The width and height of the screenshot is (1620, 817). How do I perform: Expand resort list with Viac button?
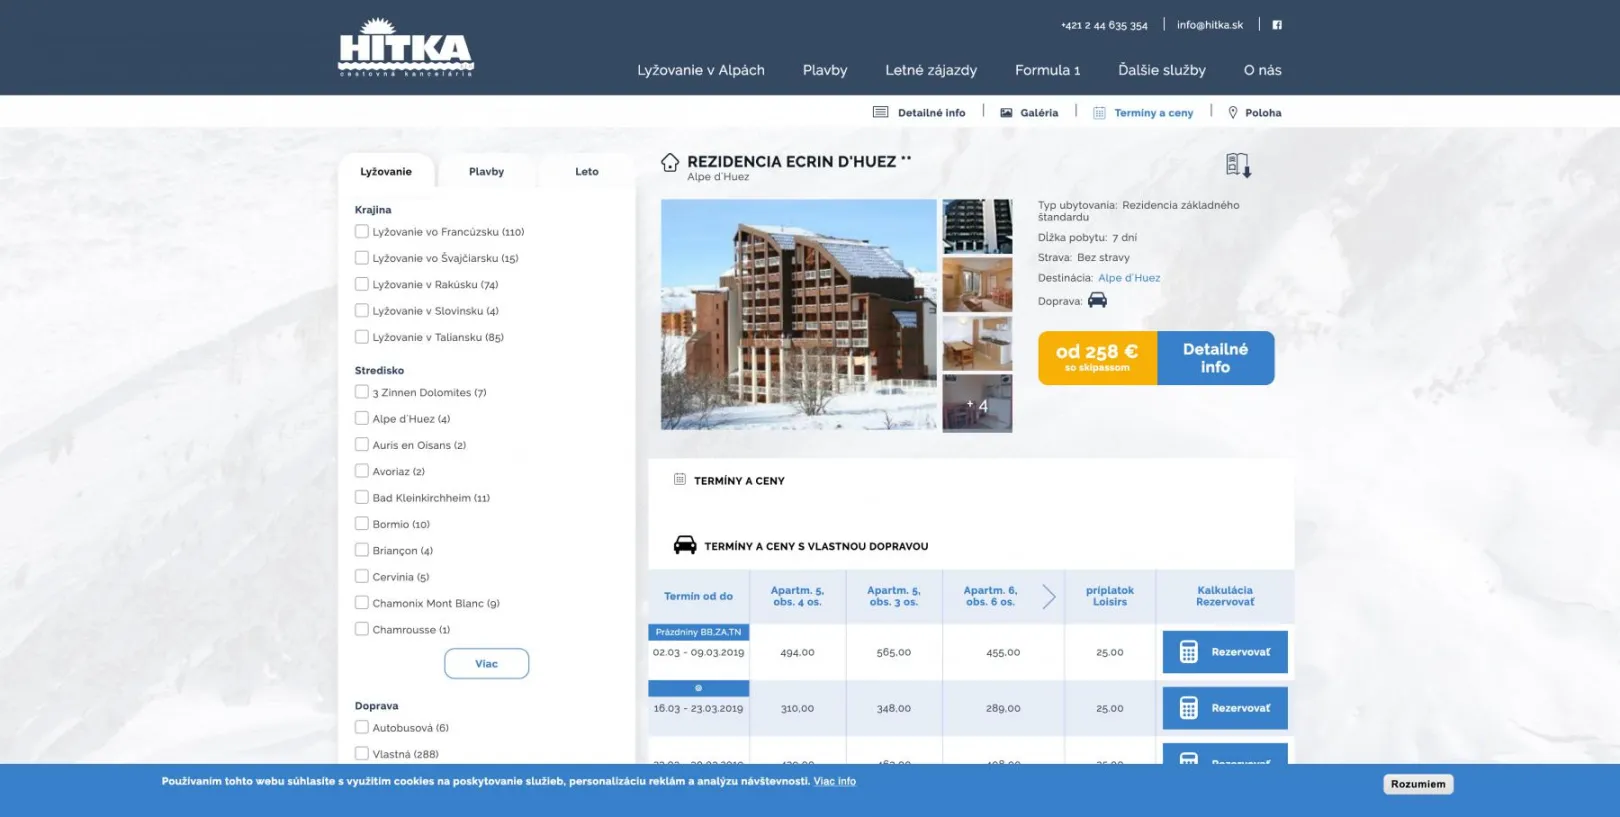pos(487,664)
